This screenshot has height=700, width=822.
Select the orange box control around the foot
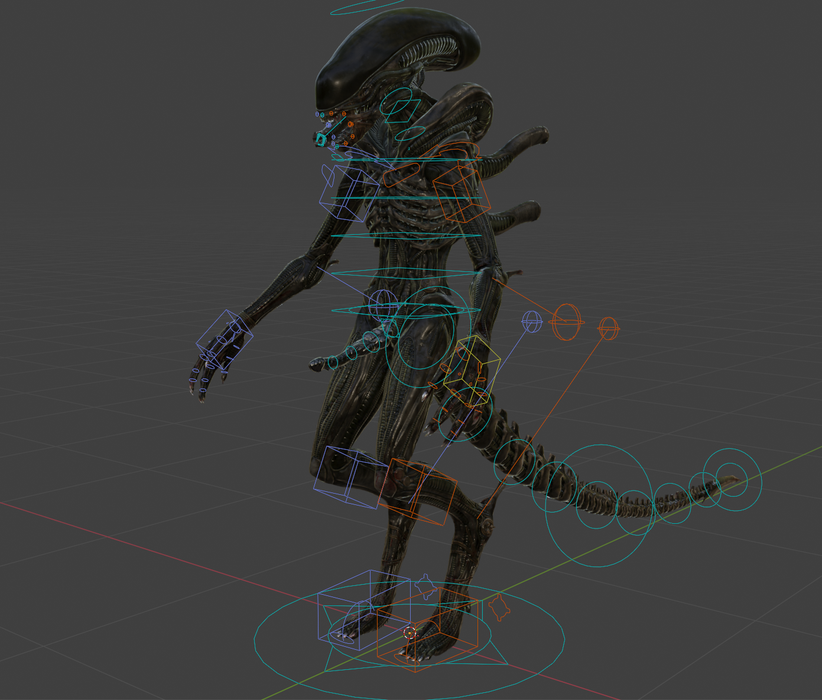click(428, 631)
